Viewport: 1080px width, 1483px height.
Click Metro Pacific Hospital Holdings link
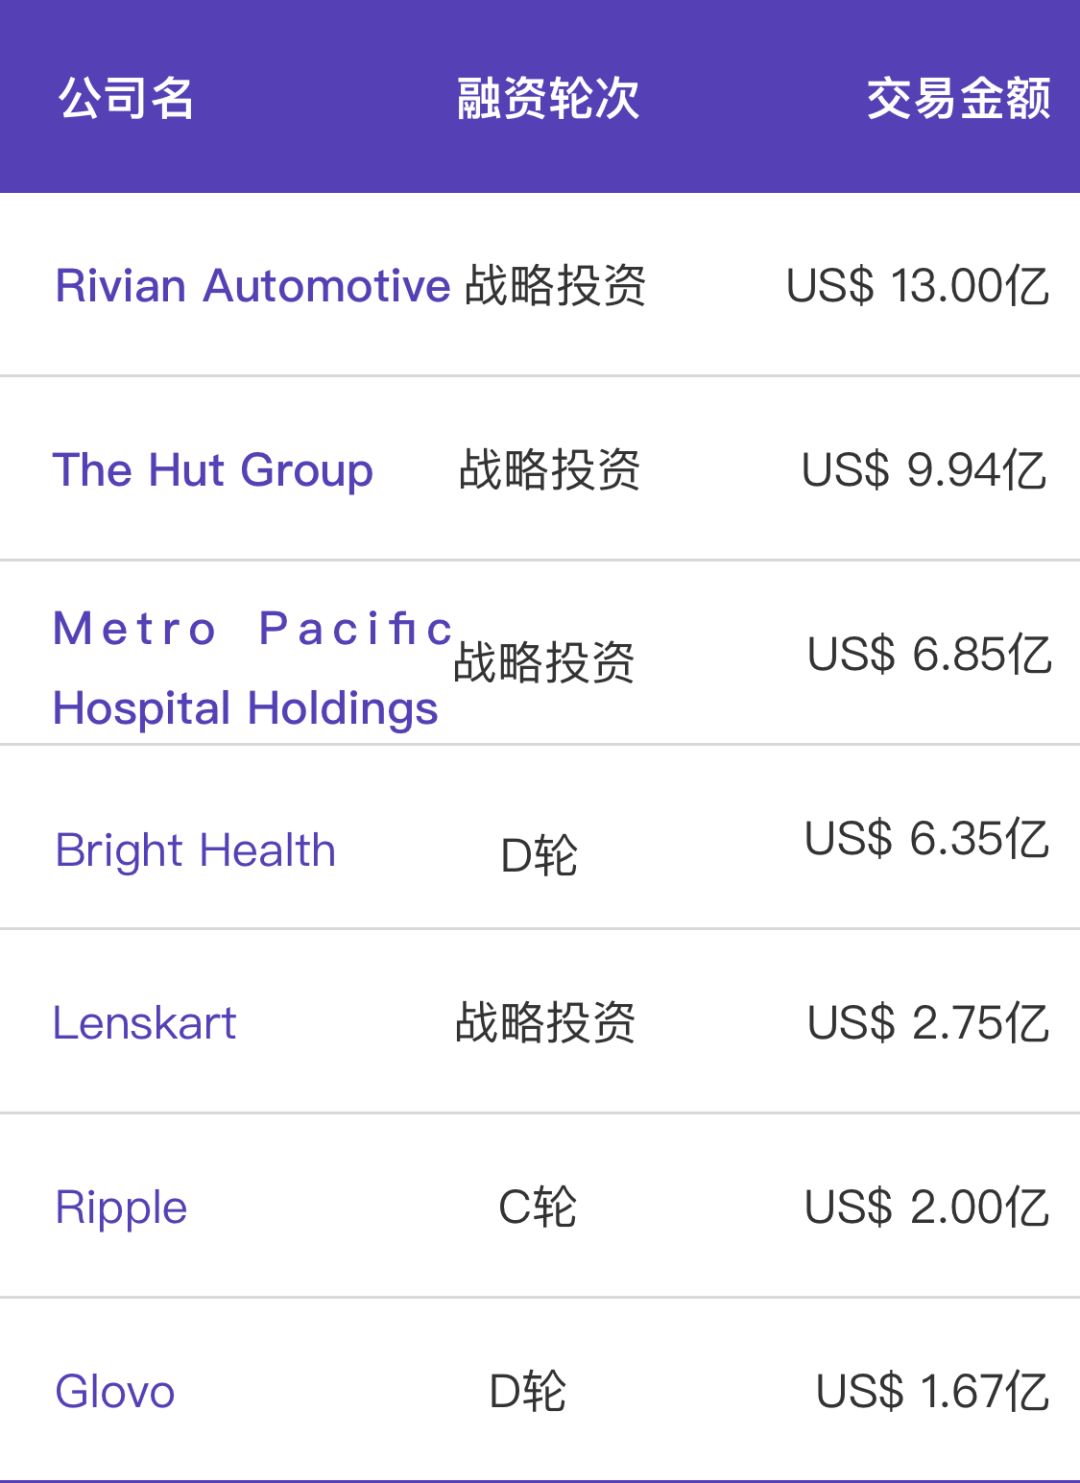(x=246, y=668)
